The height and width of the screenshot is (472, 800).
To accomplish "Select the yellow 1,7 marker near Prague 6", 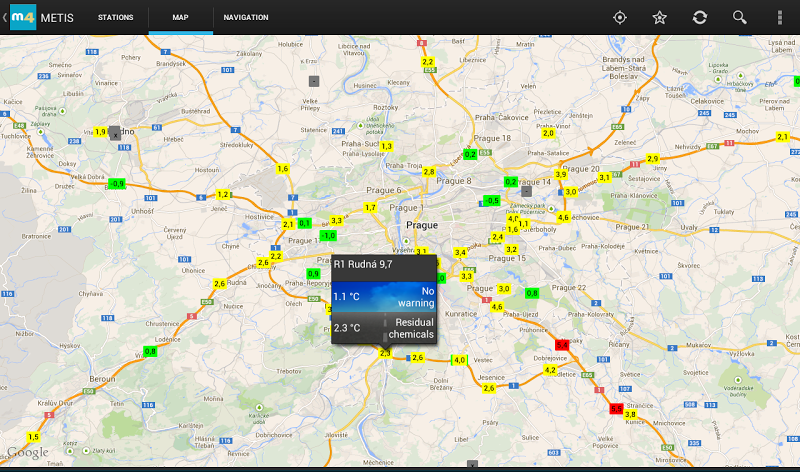I will [370, 208].
